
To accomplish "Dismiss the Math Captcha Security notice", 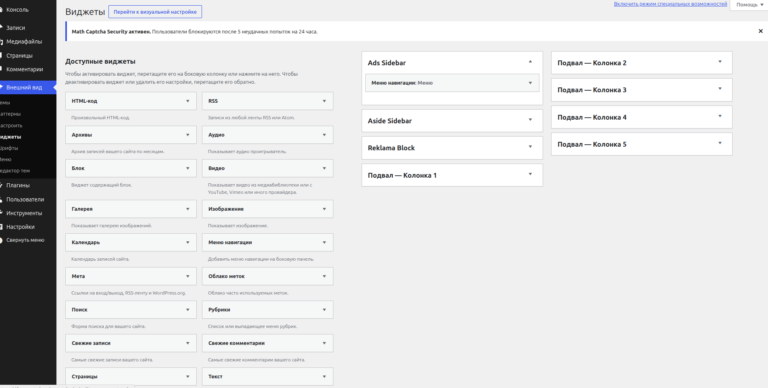I will coord(760,31).
